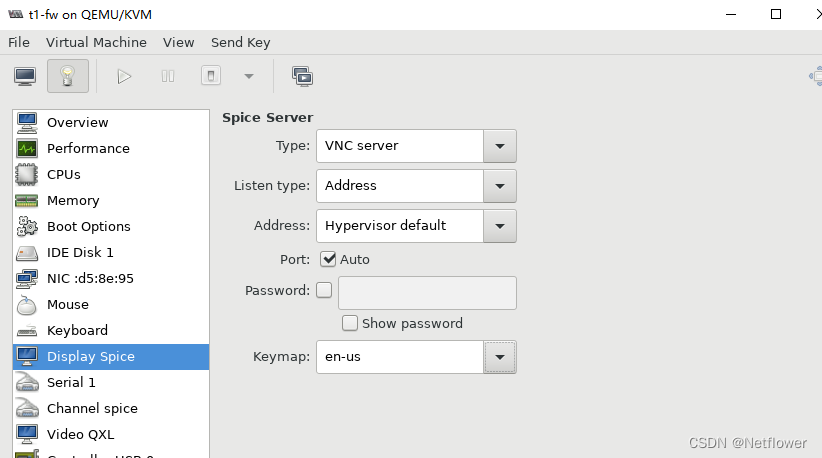Open the File menu
Image resolution: width=822 pixels, height=458 pixels.
pyautogui.click(x=19, y=42)
